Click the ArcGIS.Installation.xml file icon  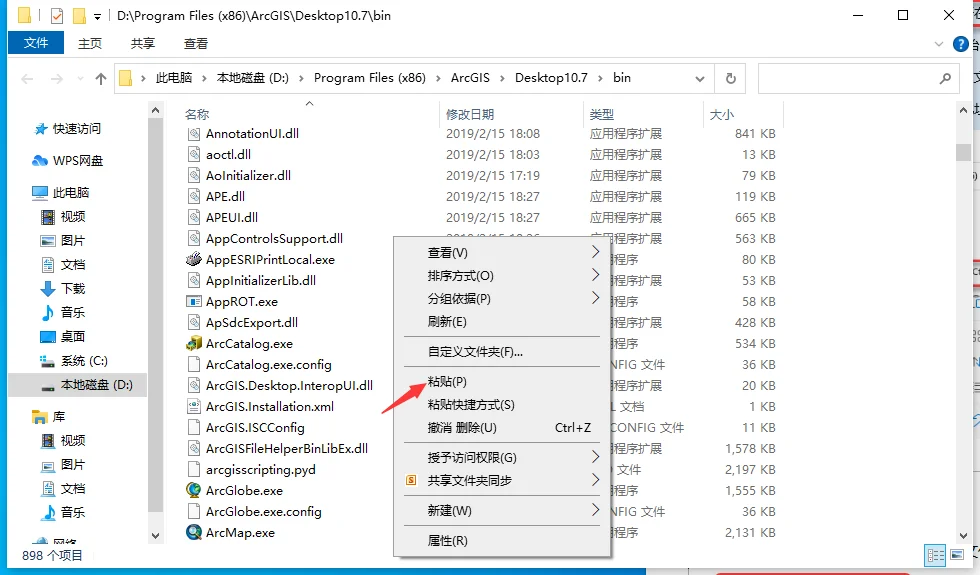[x=194, y=406]
